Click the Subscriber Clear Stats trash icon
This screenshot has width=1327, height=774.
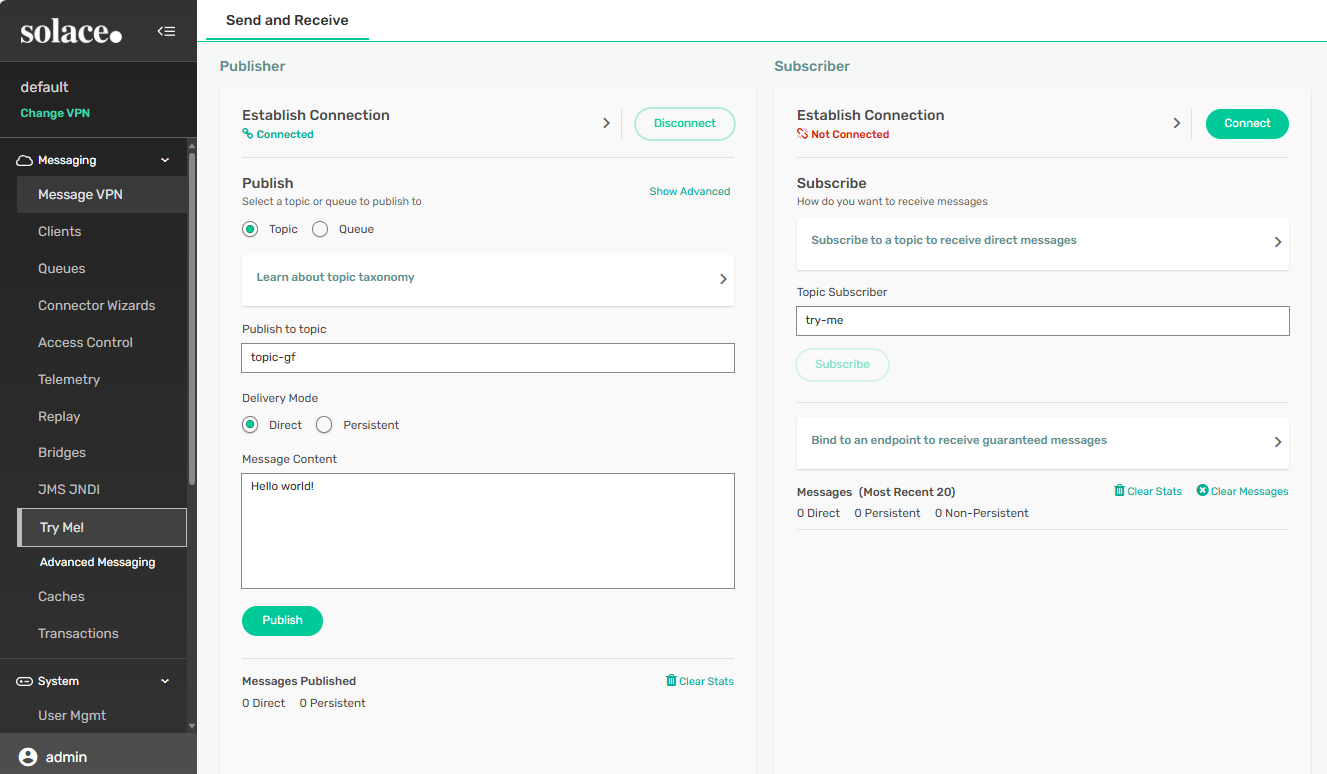point(1119,491)
